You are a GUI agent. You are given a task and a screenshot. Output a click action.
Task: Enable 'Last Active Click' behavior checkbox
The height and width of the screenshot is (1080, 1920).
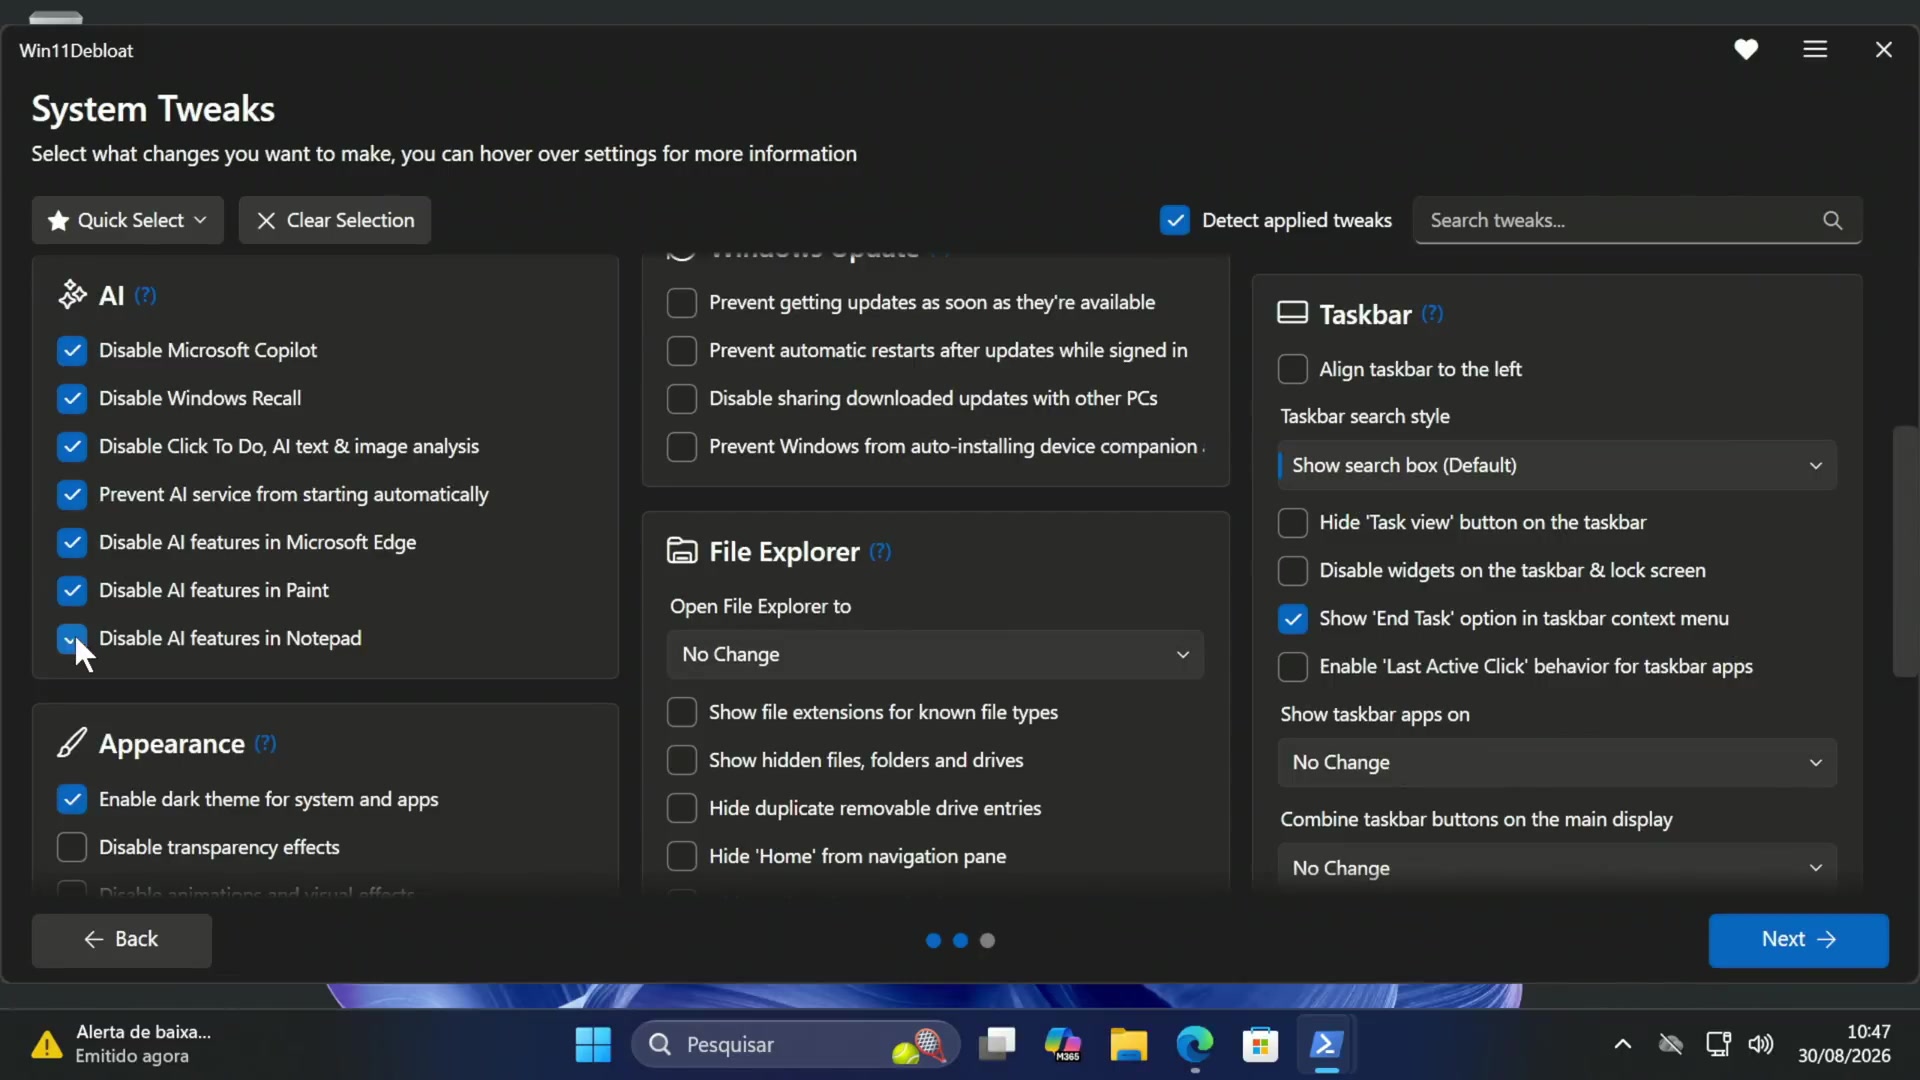coord(1293,666)
